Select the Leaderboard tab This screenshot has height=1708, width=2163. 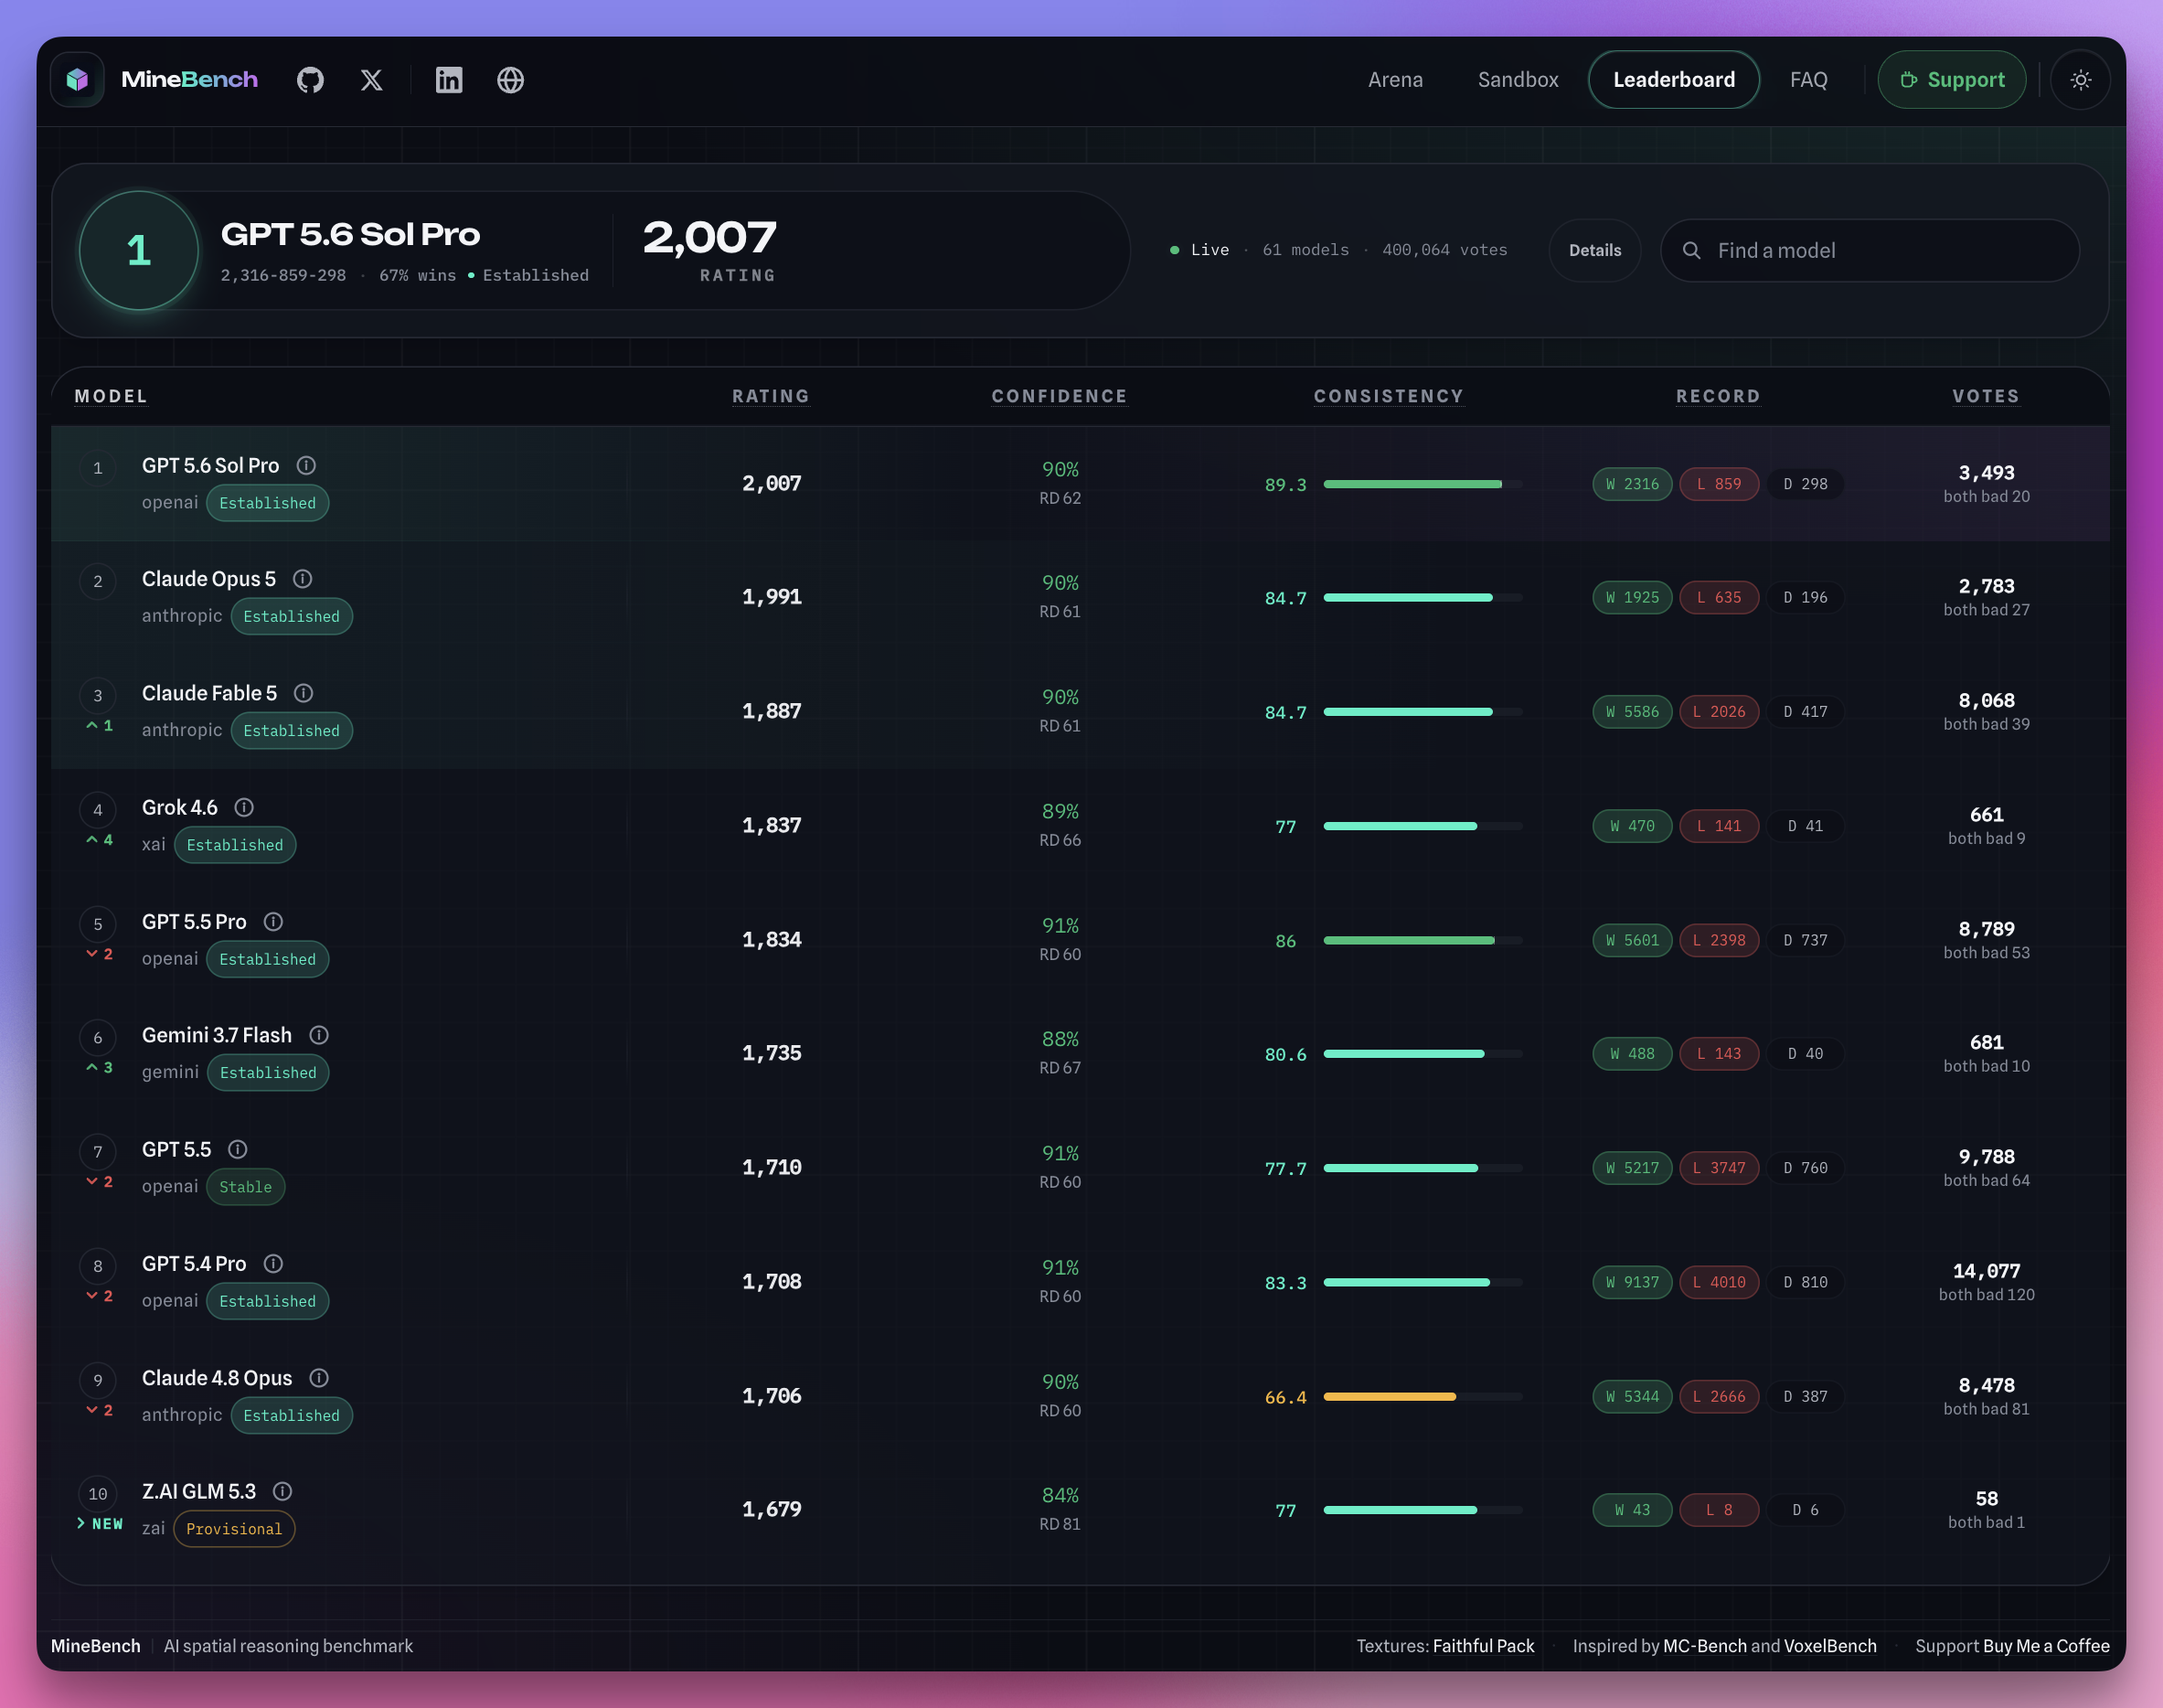point(1674,80)
